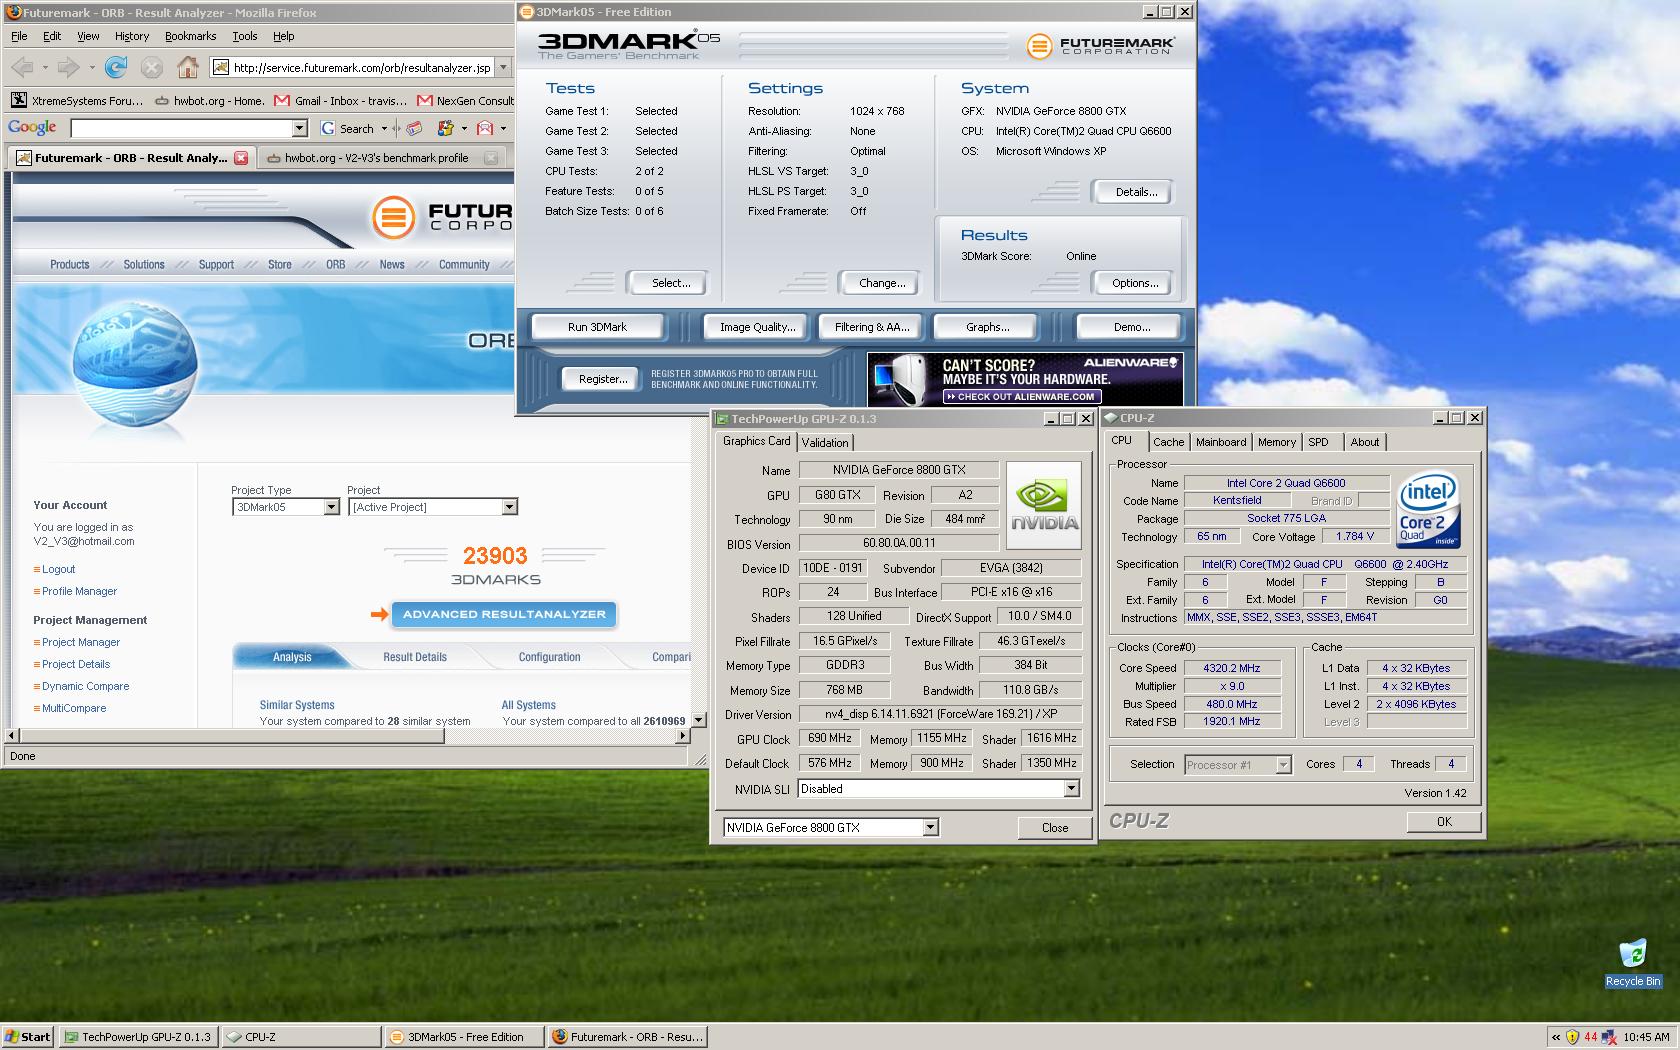Open the Dynamic Compare link

coord(85,686)
